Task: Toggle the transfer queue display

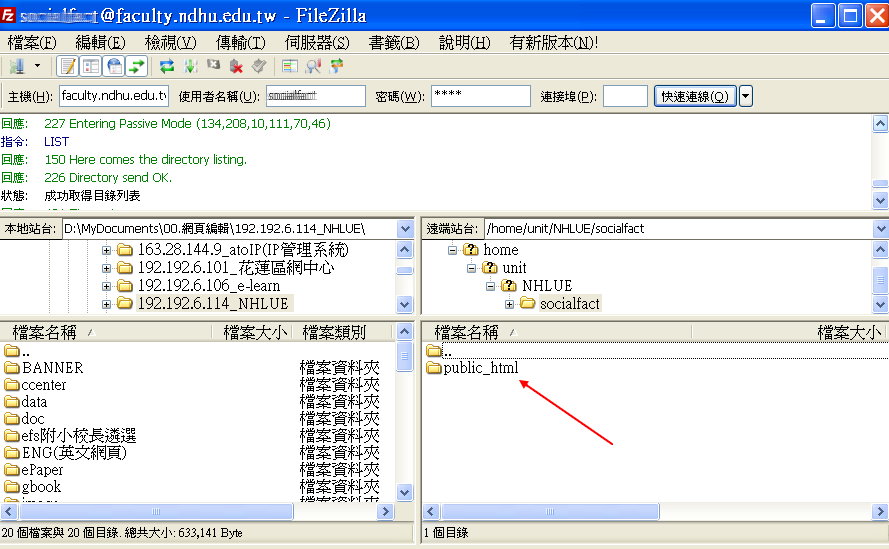Action: pyautogui.click(x=137, y=66)
